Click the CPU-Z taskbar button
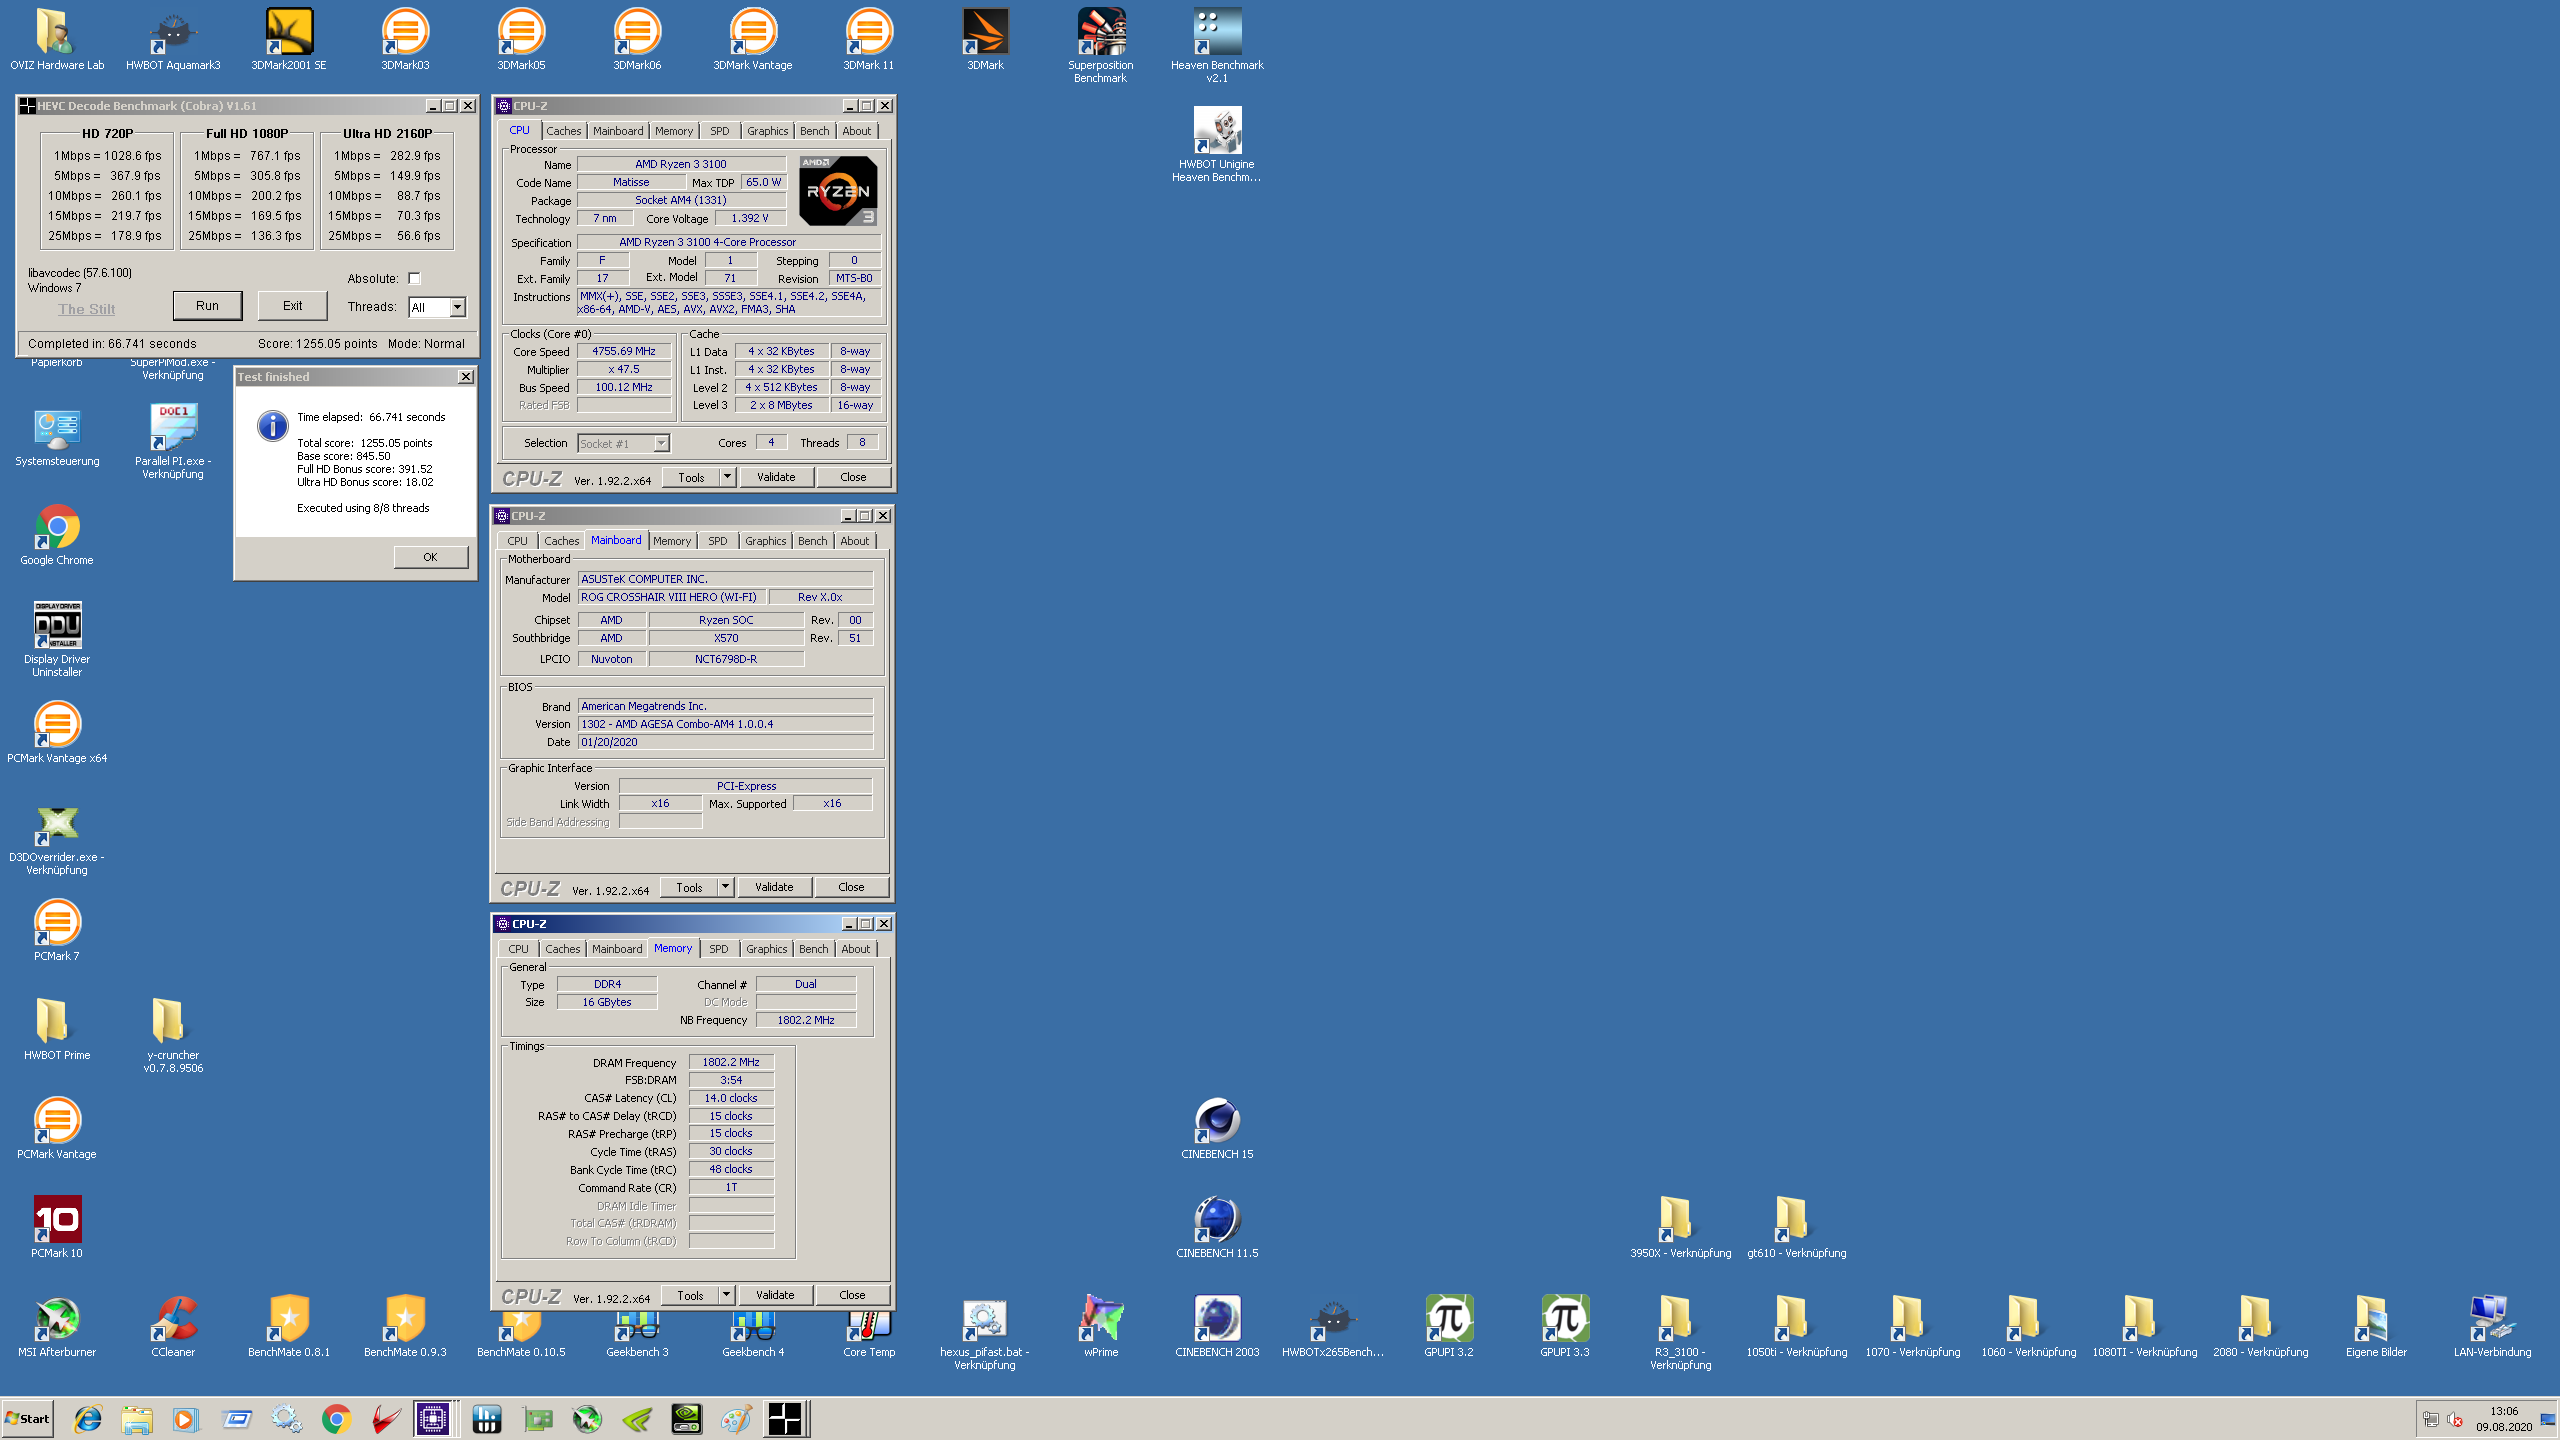The width and height of the screenshot is (2560, 1440). pyautogui.click(x=433, y=1419)
